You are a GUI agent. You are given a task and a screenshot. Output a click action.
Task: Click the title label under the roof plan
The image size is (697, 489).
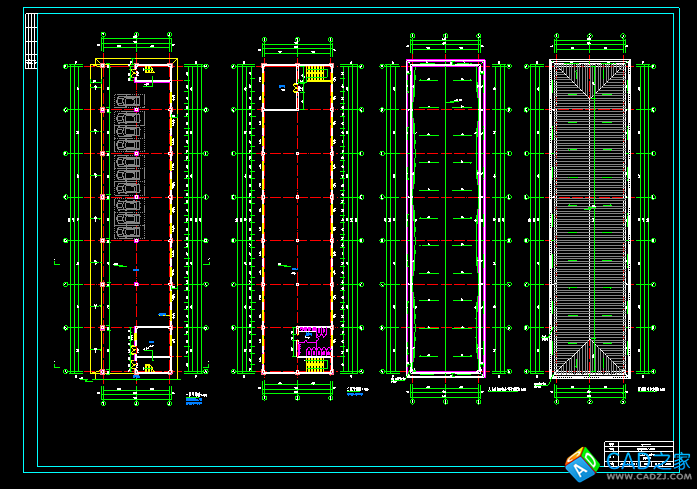point(650,388)
